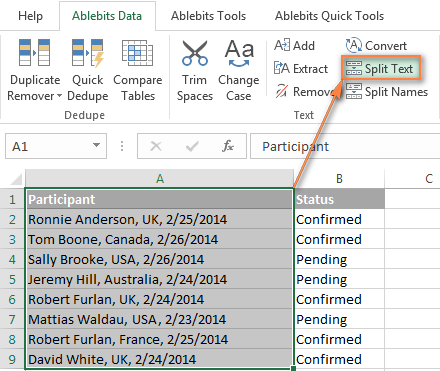Select cell with Mattias Waldau, USA
Viewport: 440px width, 371px height.
(x=159, y=319)
